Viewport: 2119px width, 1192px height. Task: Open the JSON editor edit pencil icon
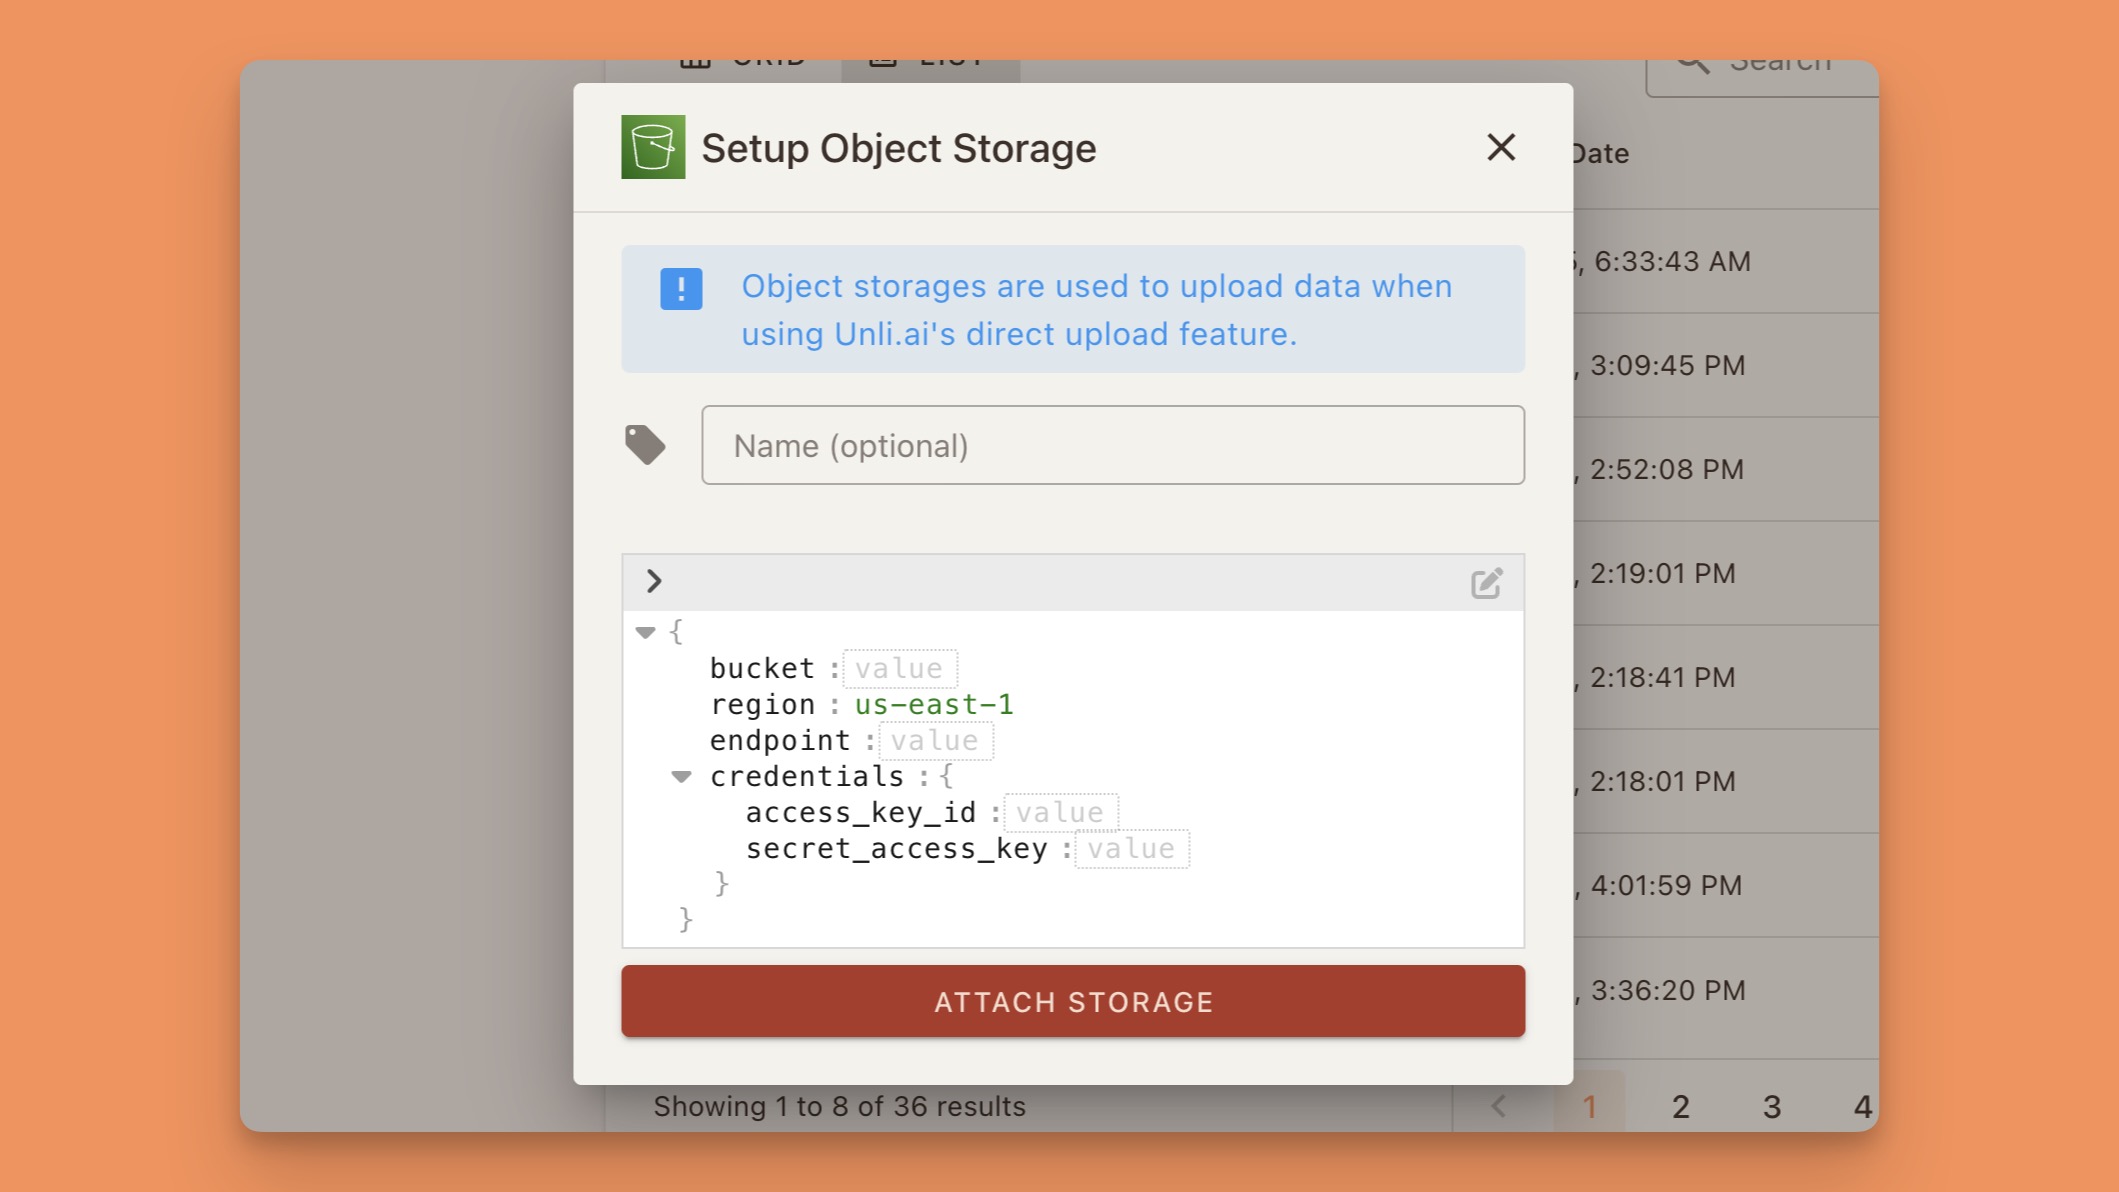click(1486, 581)
